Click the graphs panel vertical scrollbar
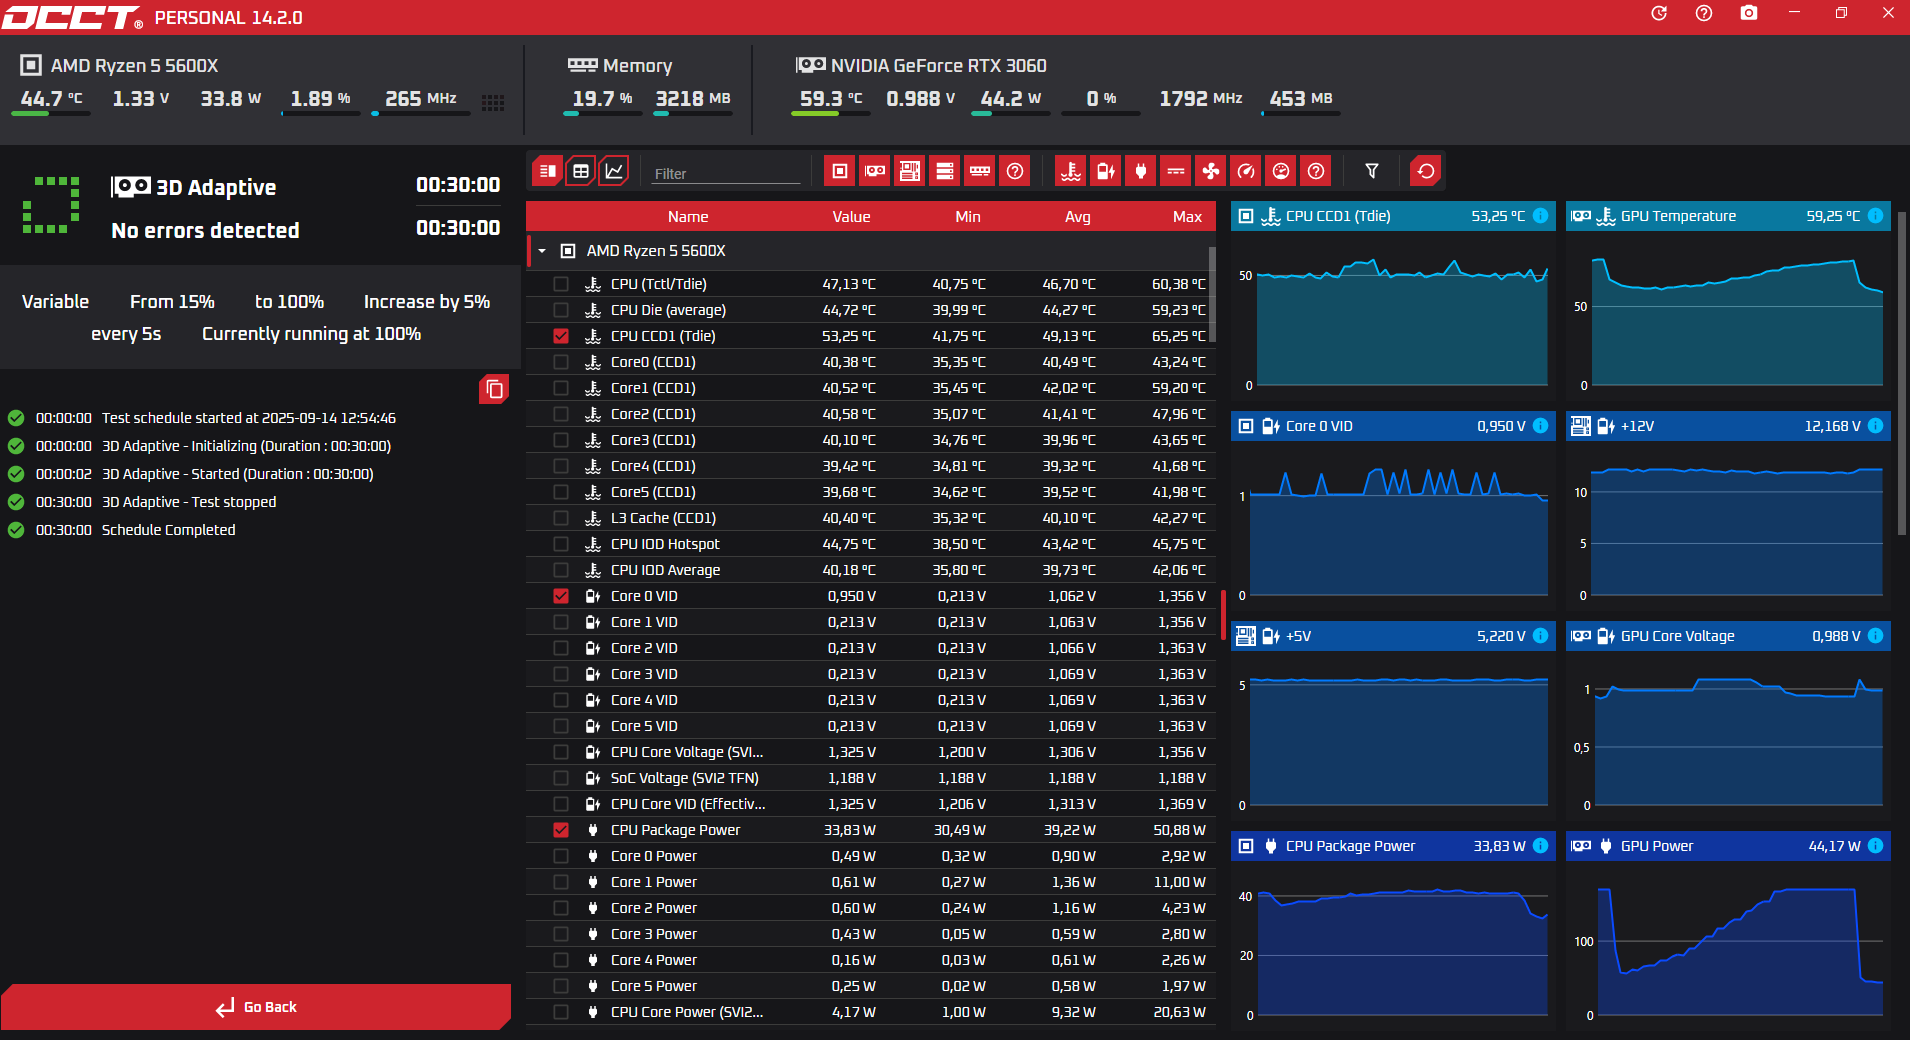This screenshot has width=1910, height=1040. point(1902,372)
